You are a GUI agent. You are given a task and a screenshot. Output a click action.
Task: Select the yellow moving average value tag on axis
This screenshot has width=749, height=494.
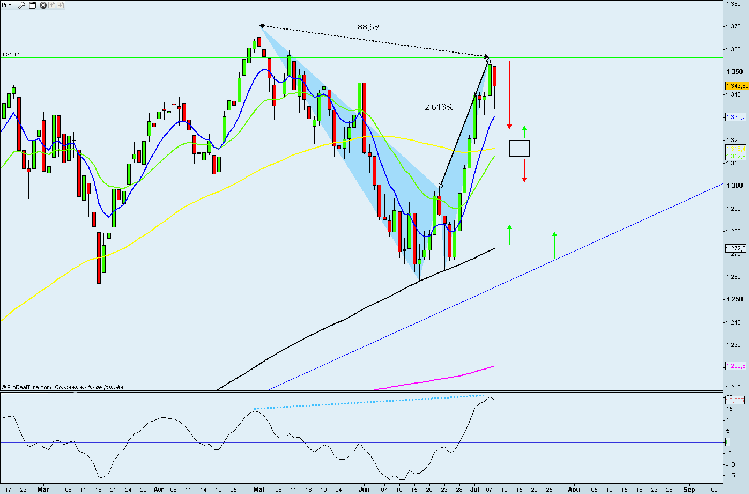click(x=736, y=150)
